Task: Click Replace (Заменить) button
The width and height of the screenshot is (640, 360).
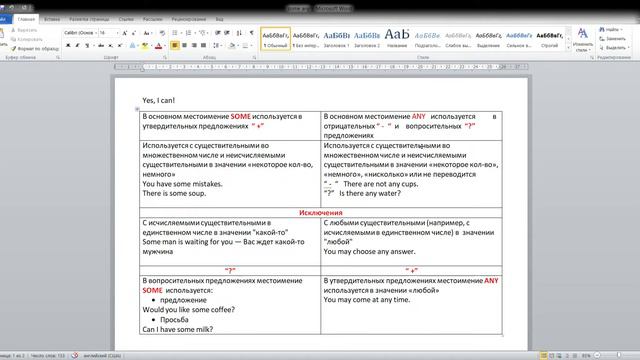Action: 612,39
